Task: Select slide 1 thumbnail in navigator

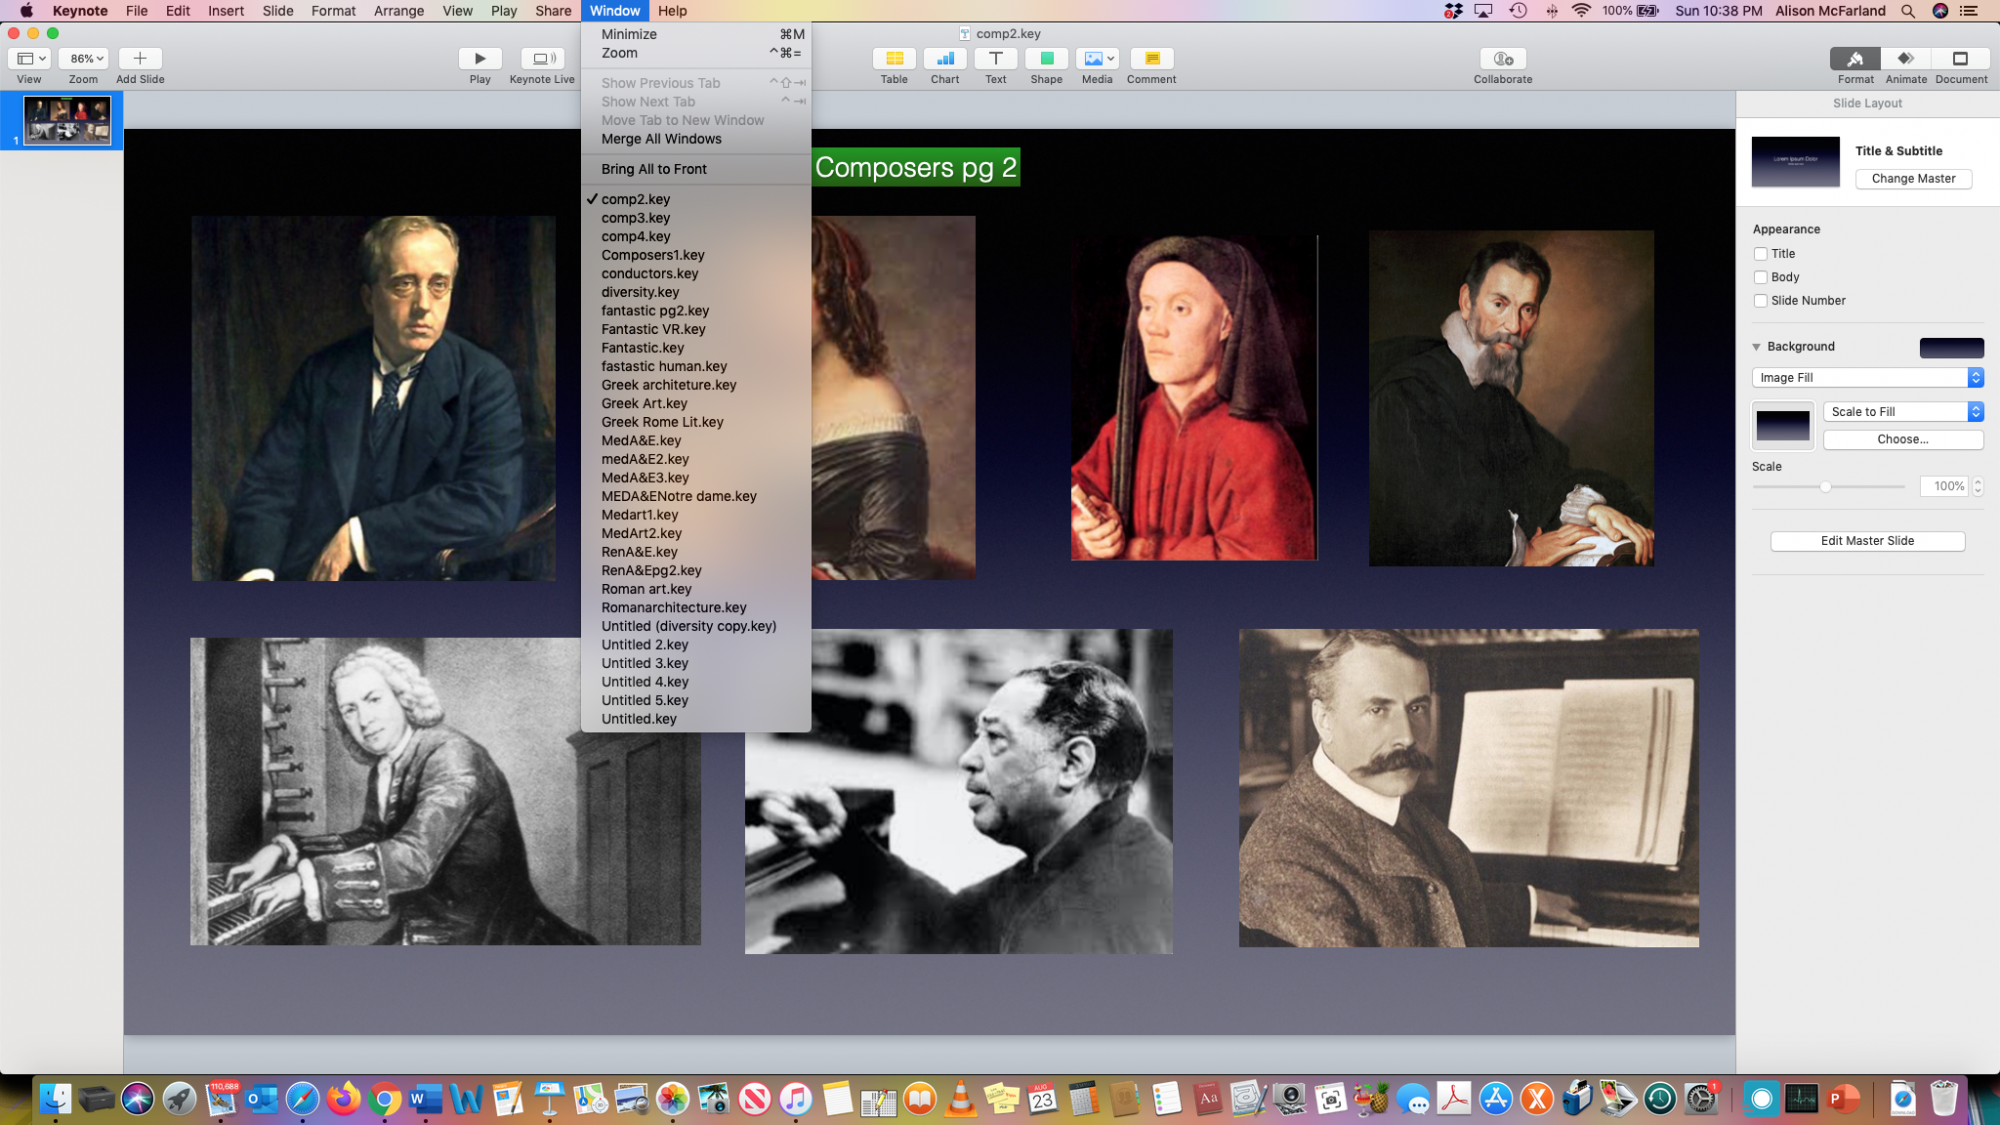Action: [67, 120]
